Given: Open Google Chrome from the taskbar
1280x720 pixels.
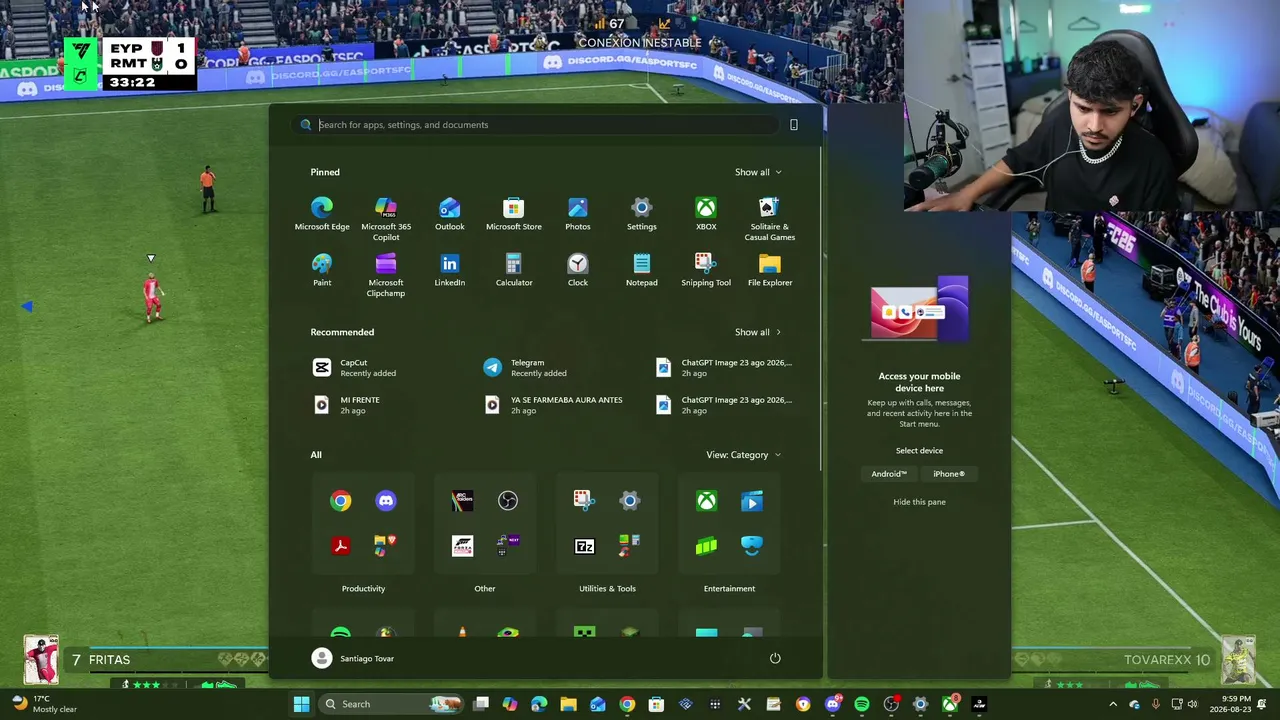Looking at the screenshot, I should coord(627,704).
